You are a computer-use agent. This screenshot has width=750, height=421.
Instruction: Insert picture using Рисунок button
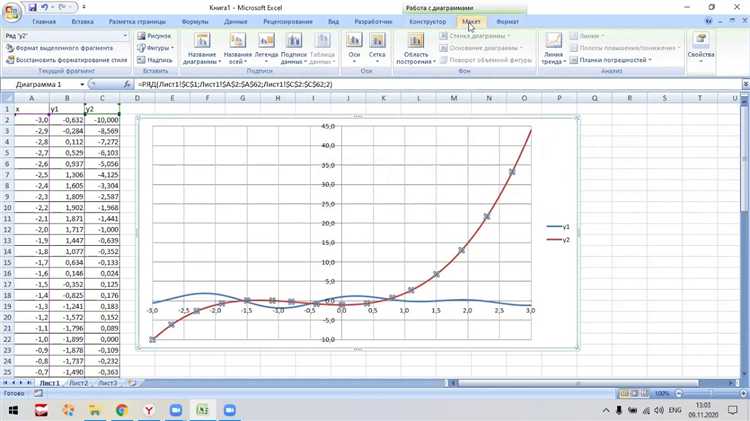coord(154,36)
